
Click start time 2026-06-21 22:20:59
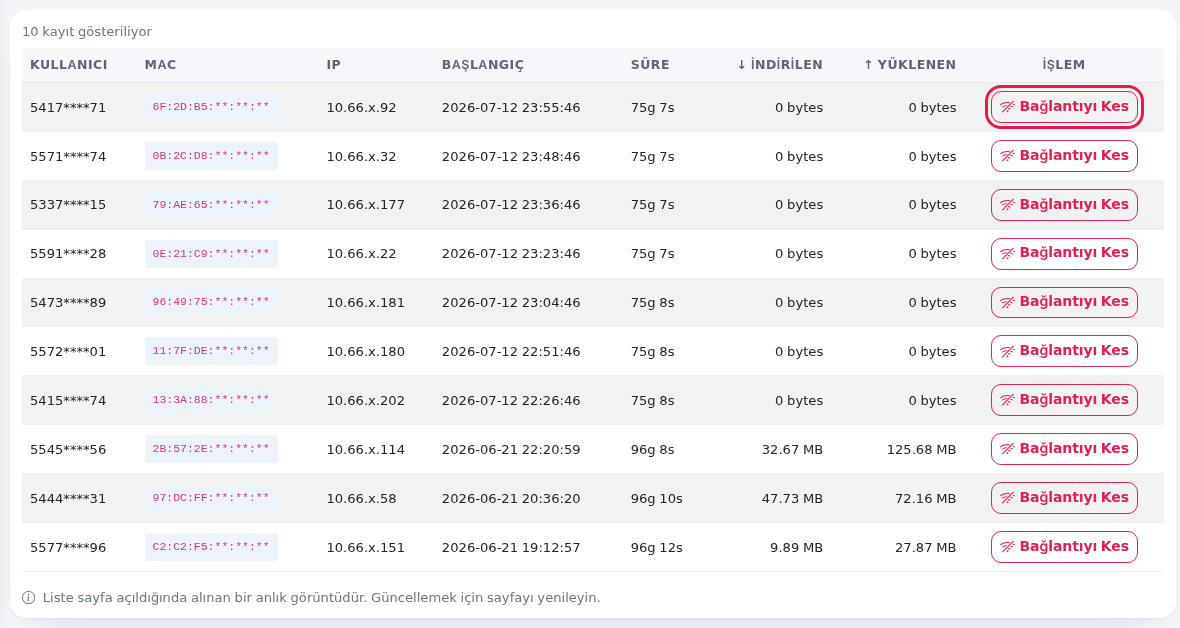[511, 450]
